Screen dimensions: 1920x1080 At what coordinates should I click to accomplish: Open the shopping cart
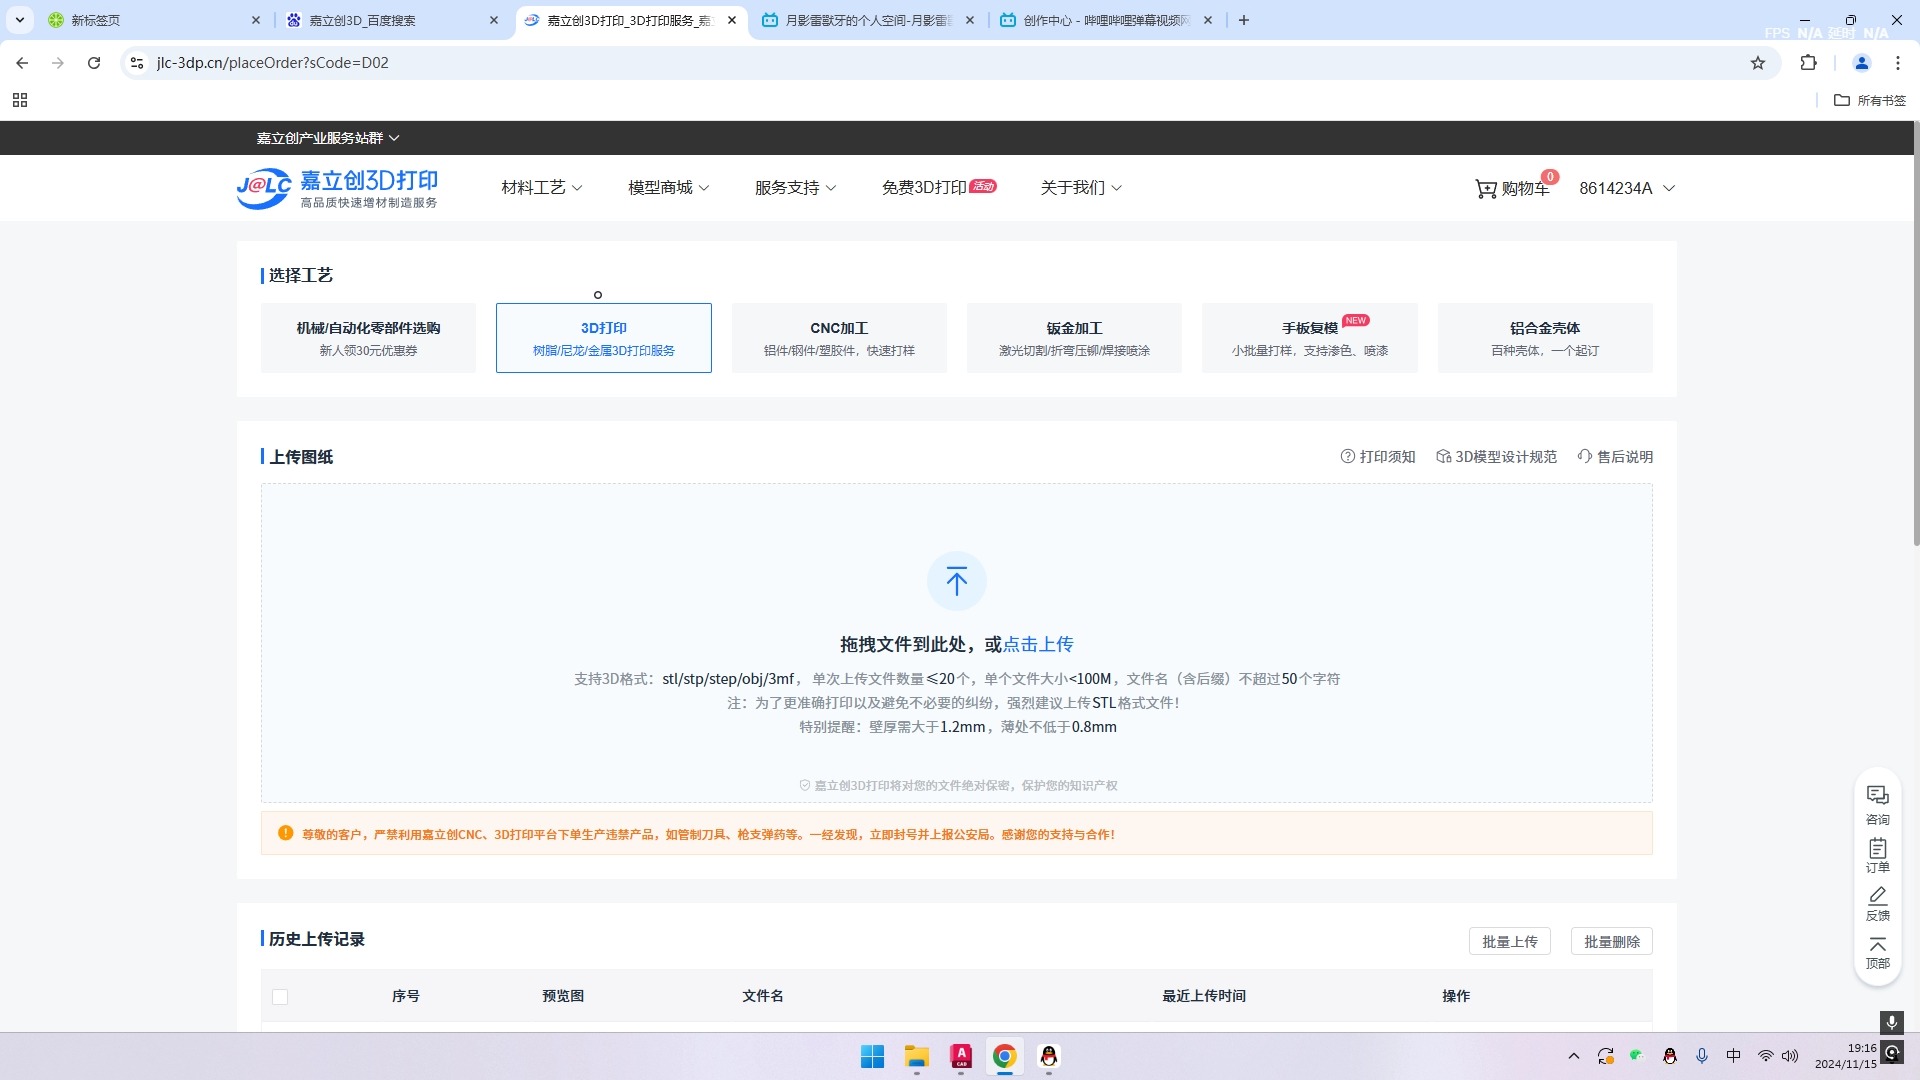[1512, 188]
